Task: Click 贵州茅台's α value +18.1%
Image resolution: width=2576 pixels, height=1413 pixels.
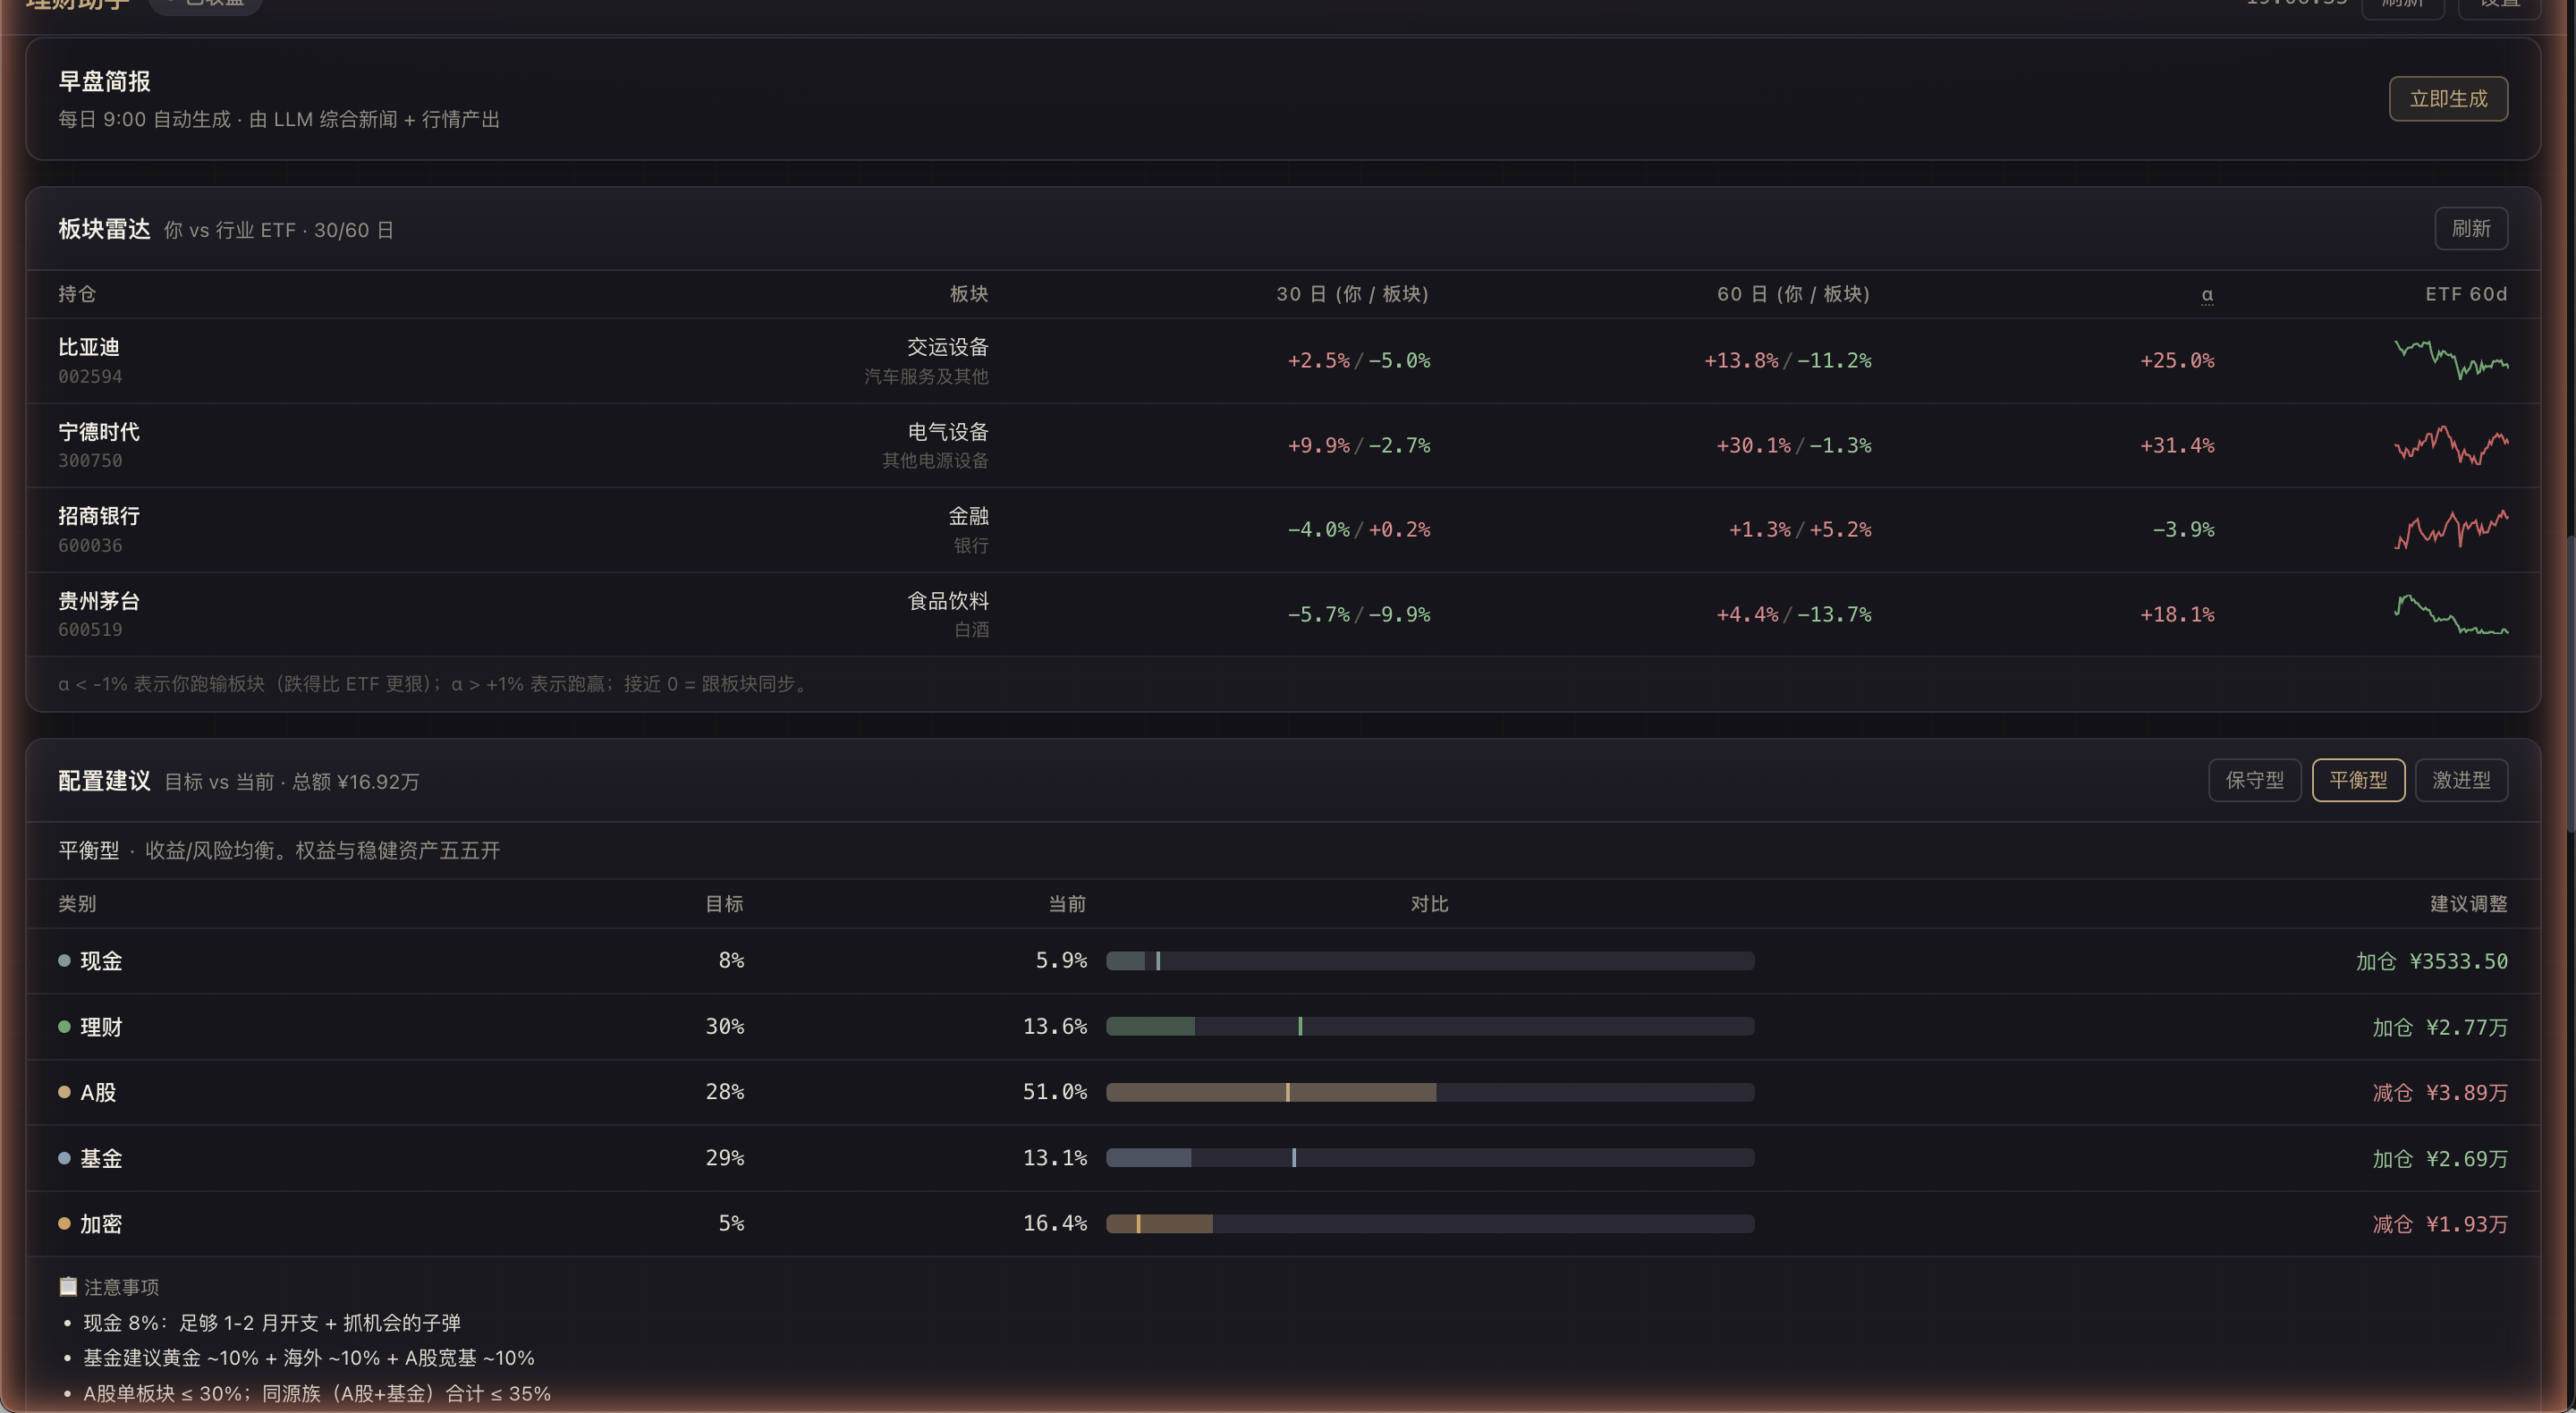Action: (x=2177, y=615)
